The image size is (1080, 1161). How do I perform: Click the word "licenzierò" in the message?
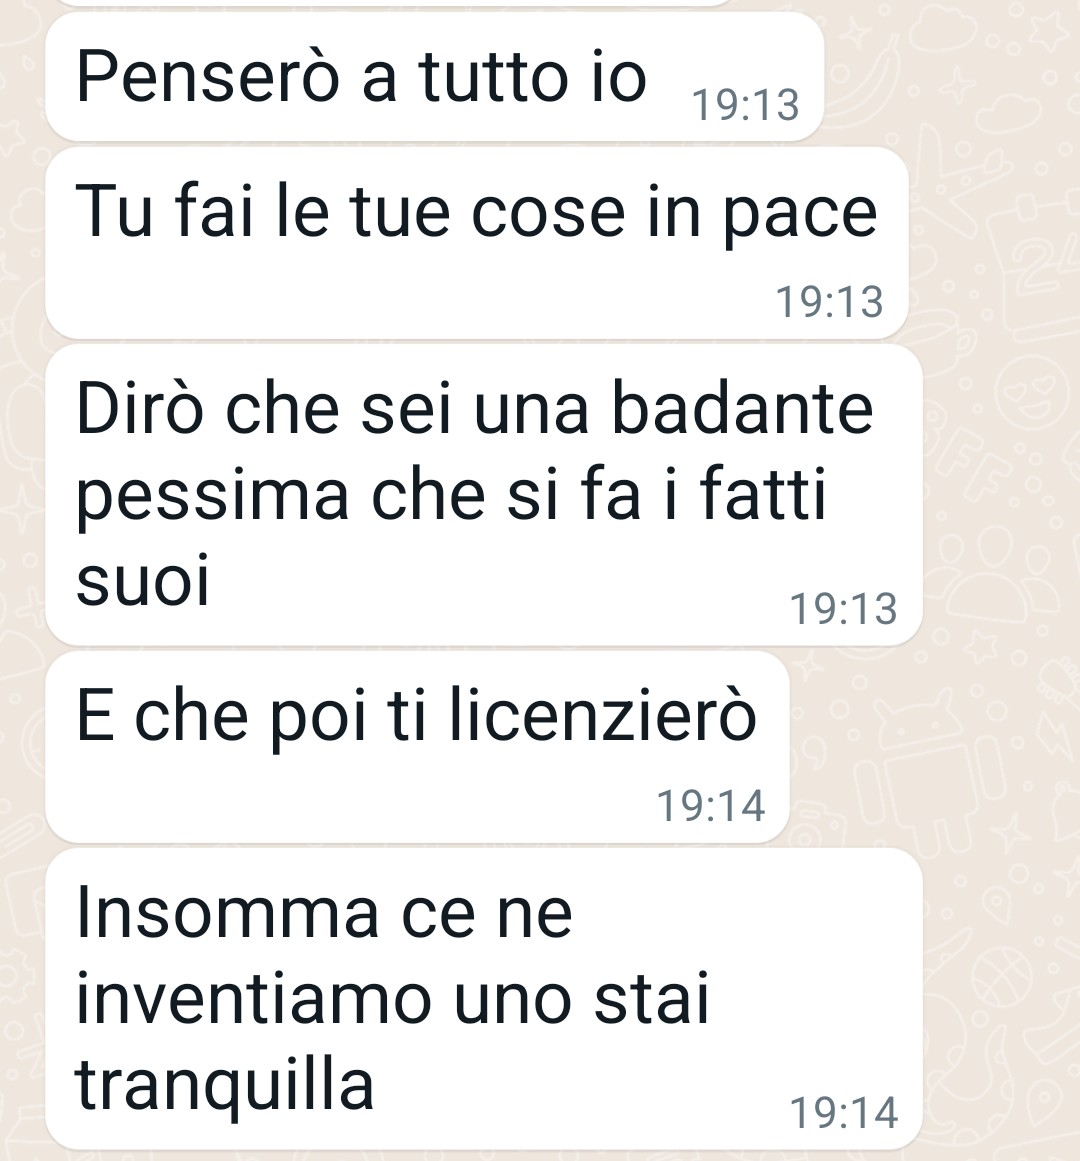pyautogui.click(x=603, y=714)
